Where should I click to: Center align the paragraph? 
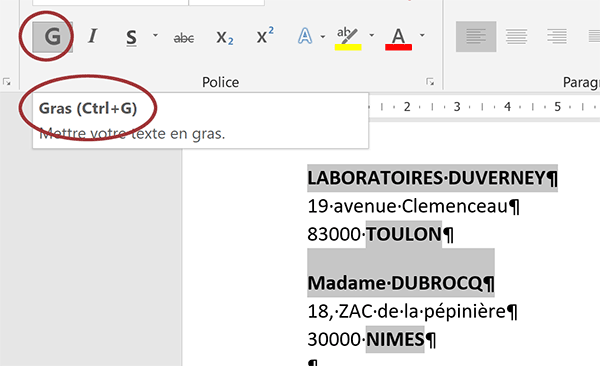[517, 37]
